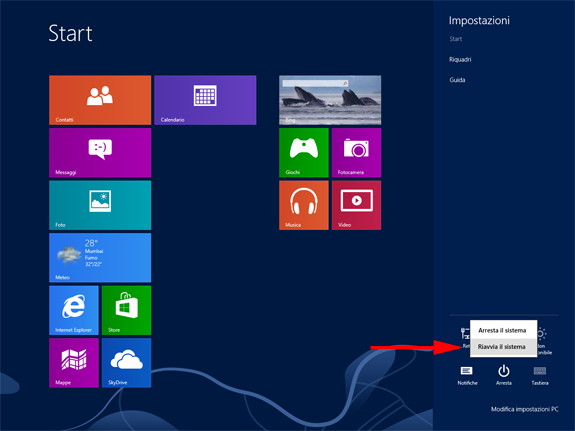The height and width of the screenshot is (431, 575).
Task: Select Arresta il sistema
Action: coord(503,330)
